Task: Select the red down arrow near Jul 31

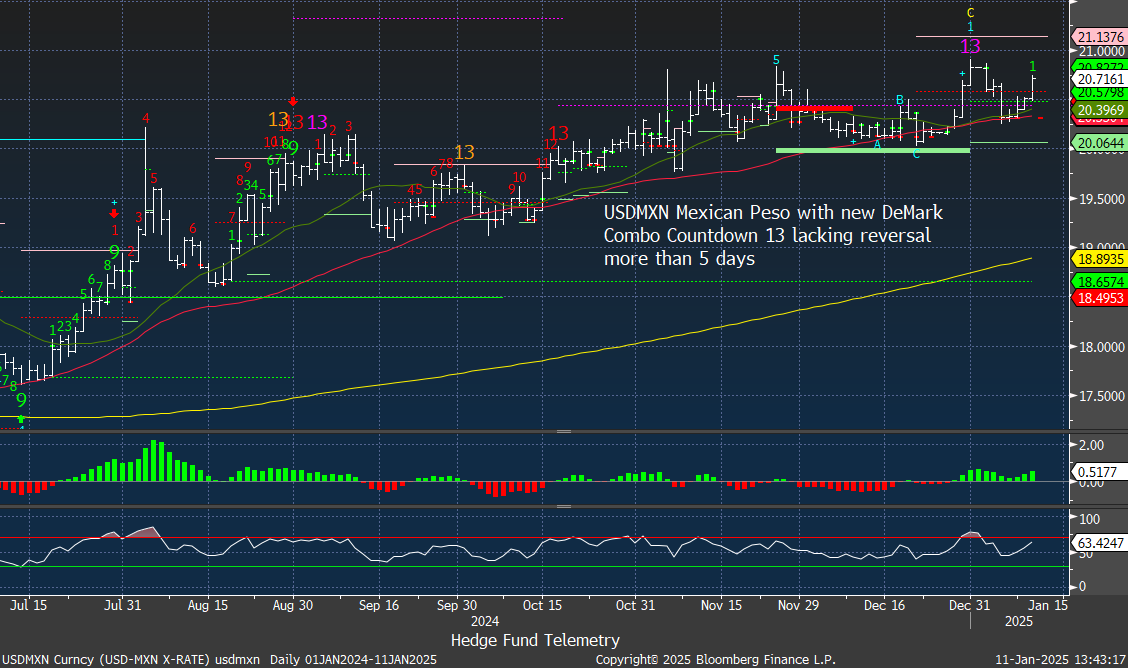Action: coord(115,214)
